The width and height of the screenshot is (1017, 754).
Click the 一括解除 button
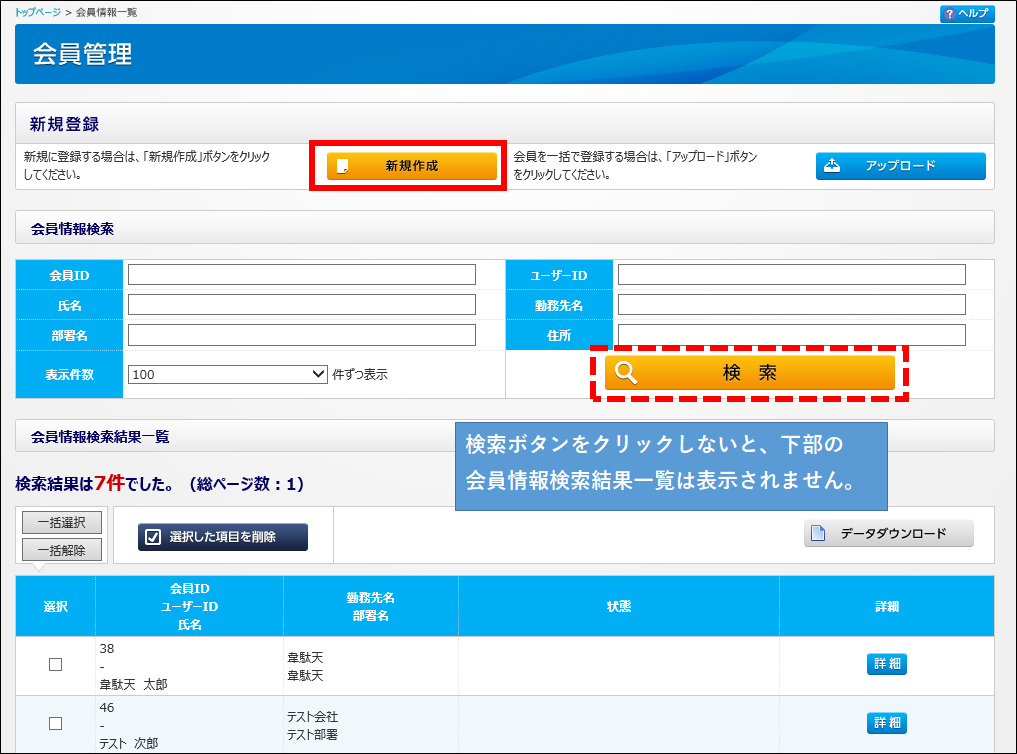[62, 549]
